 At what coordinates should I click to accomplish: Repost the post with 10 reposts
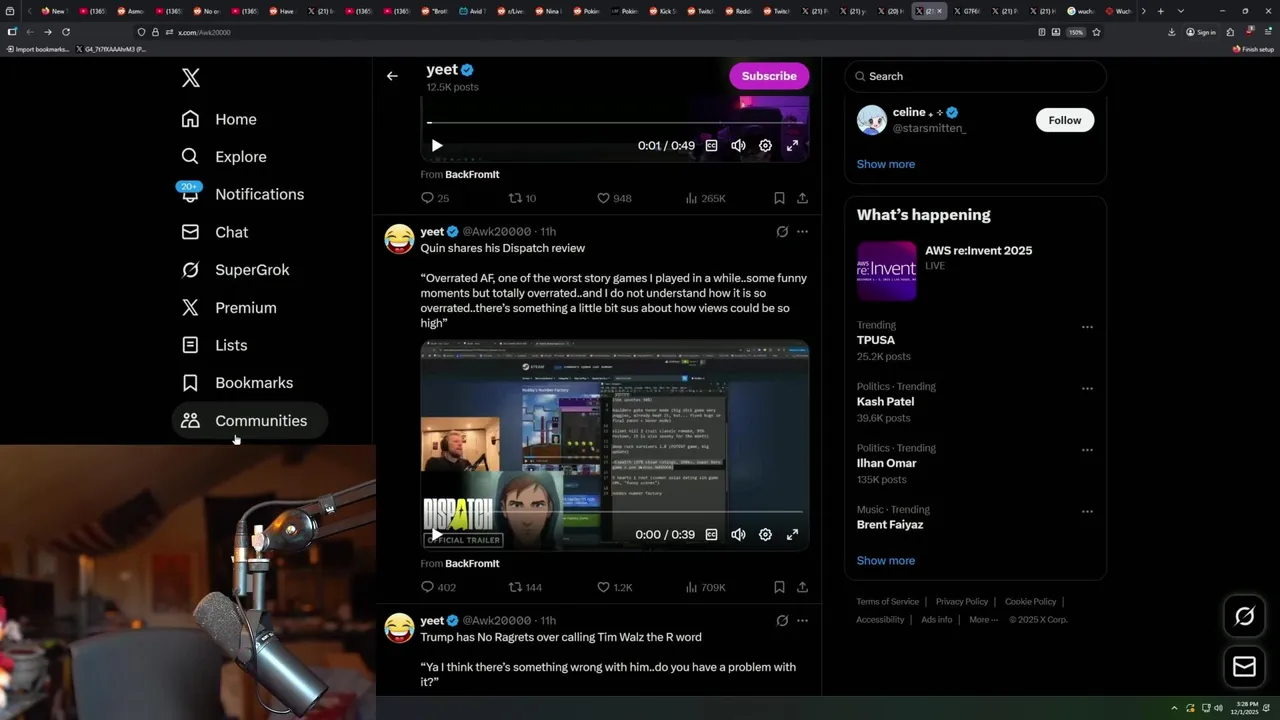(522, 198)
